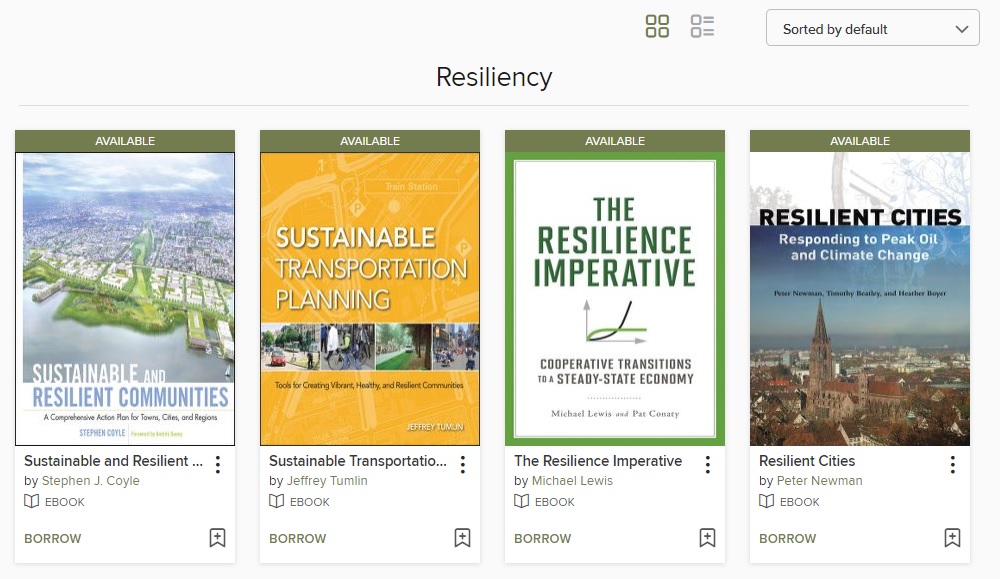Open the Resilient Cities title link
This screenshot has height=579, width=1000.
click(x=807, y=461)
